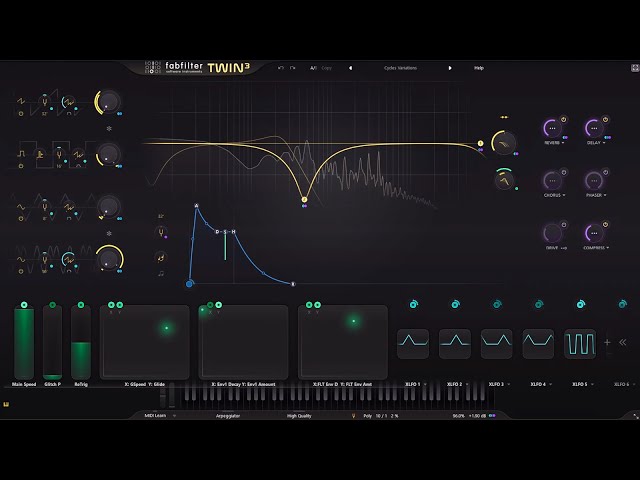This screenshot has height=480, width=640.
Task: Toggle full screen mode icon
Action: (x=635, y=68)
